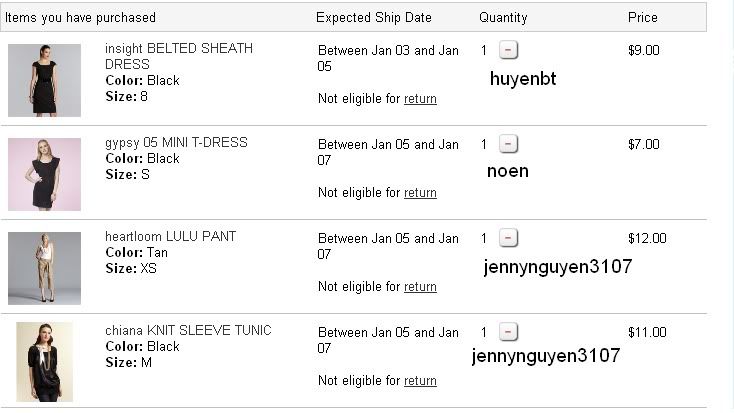The width and height of the screenshot is (734, 413).
Task: Select chiana Knit Sleeve Tunic thumbnail
Action: pyautogui.click(x=44, y=362)
